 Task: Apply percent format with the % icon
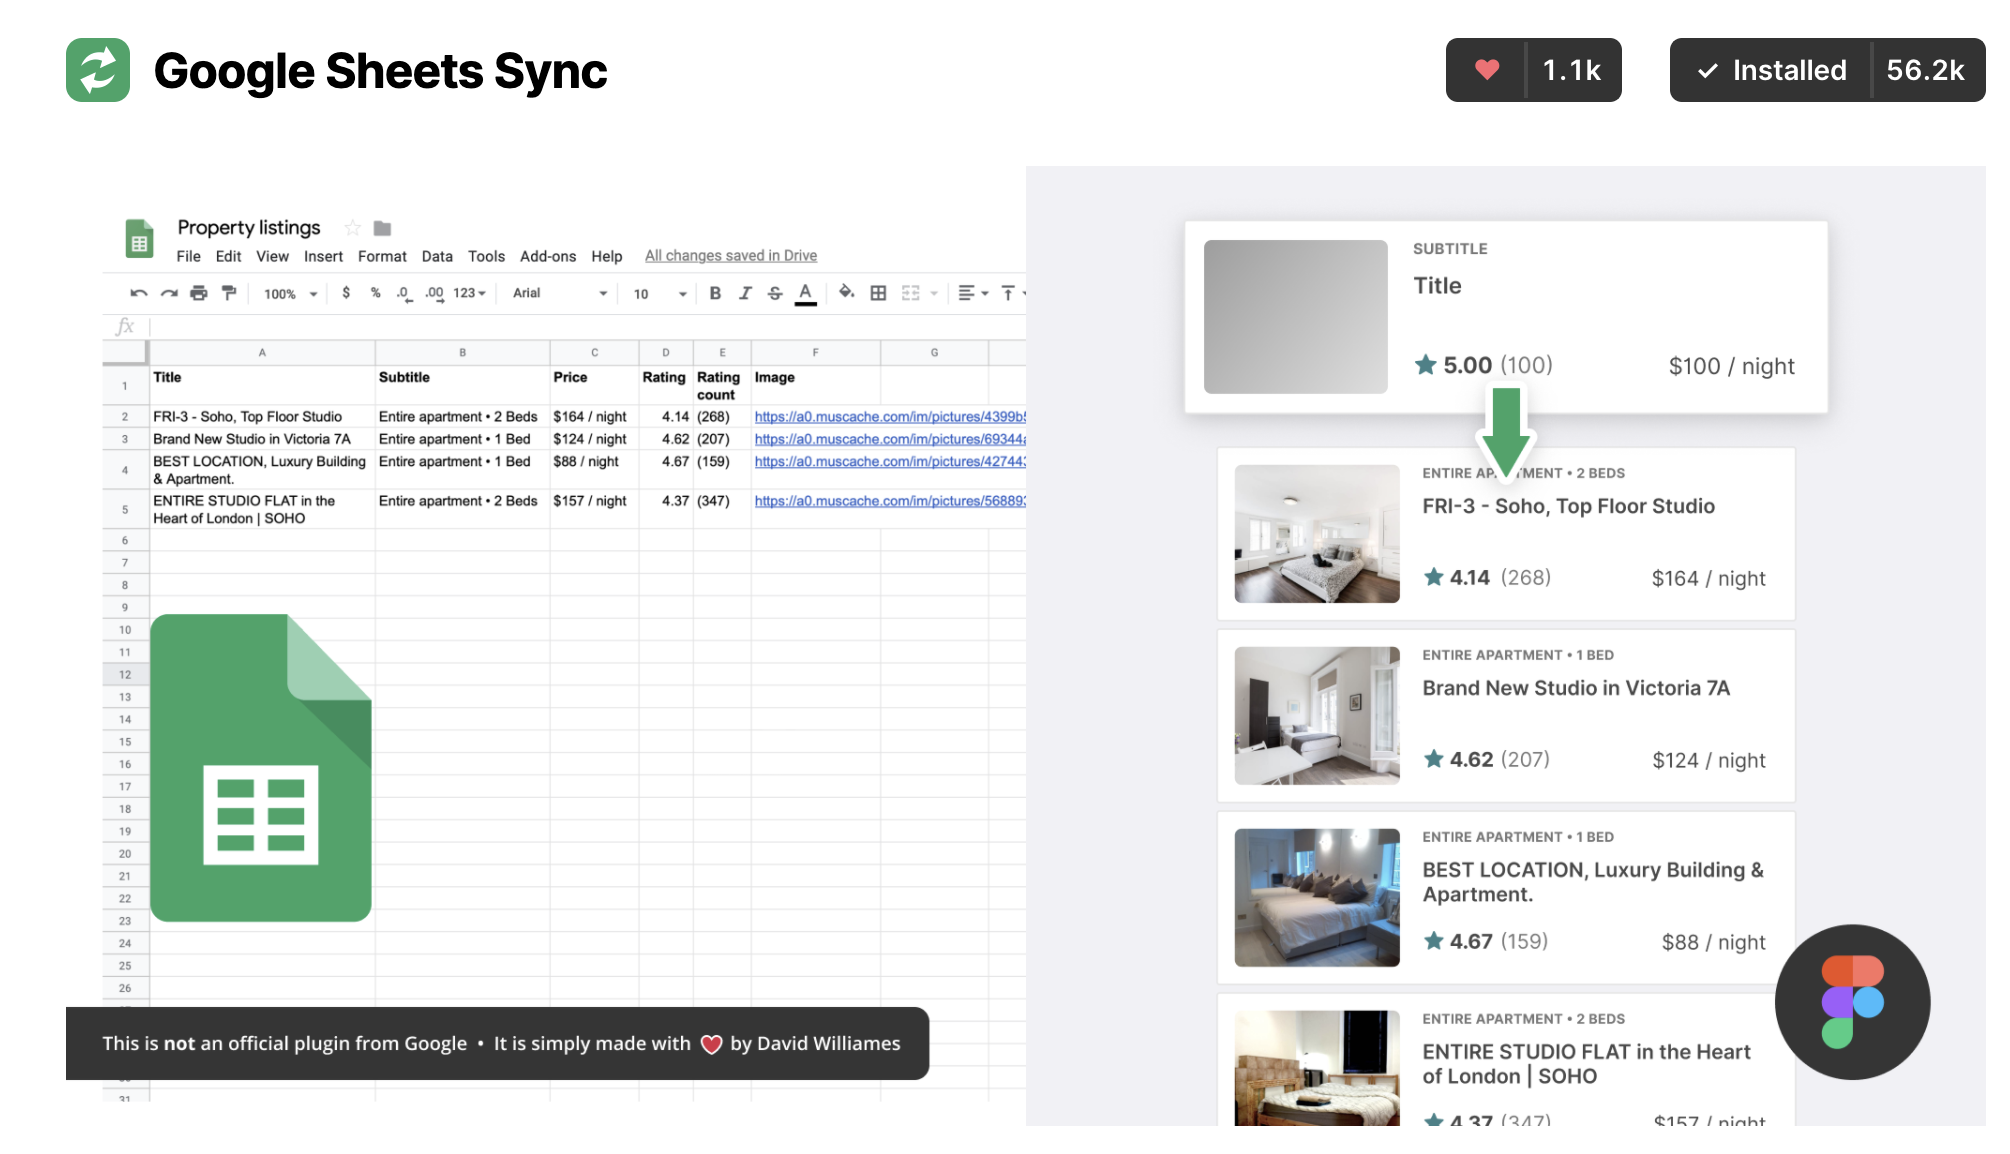[376, 293]
